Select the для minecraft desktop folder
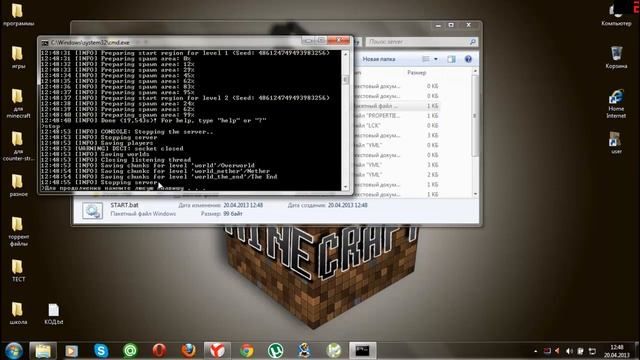Image resolution: width=640 pixels, height=360 pixels. click(18, 103)
